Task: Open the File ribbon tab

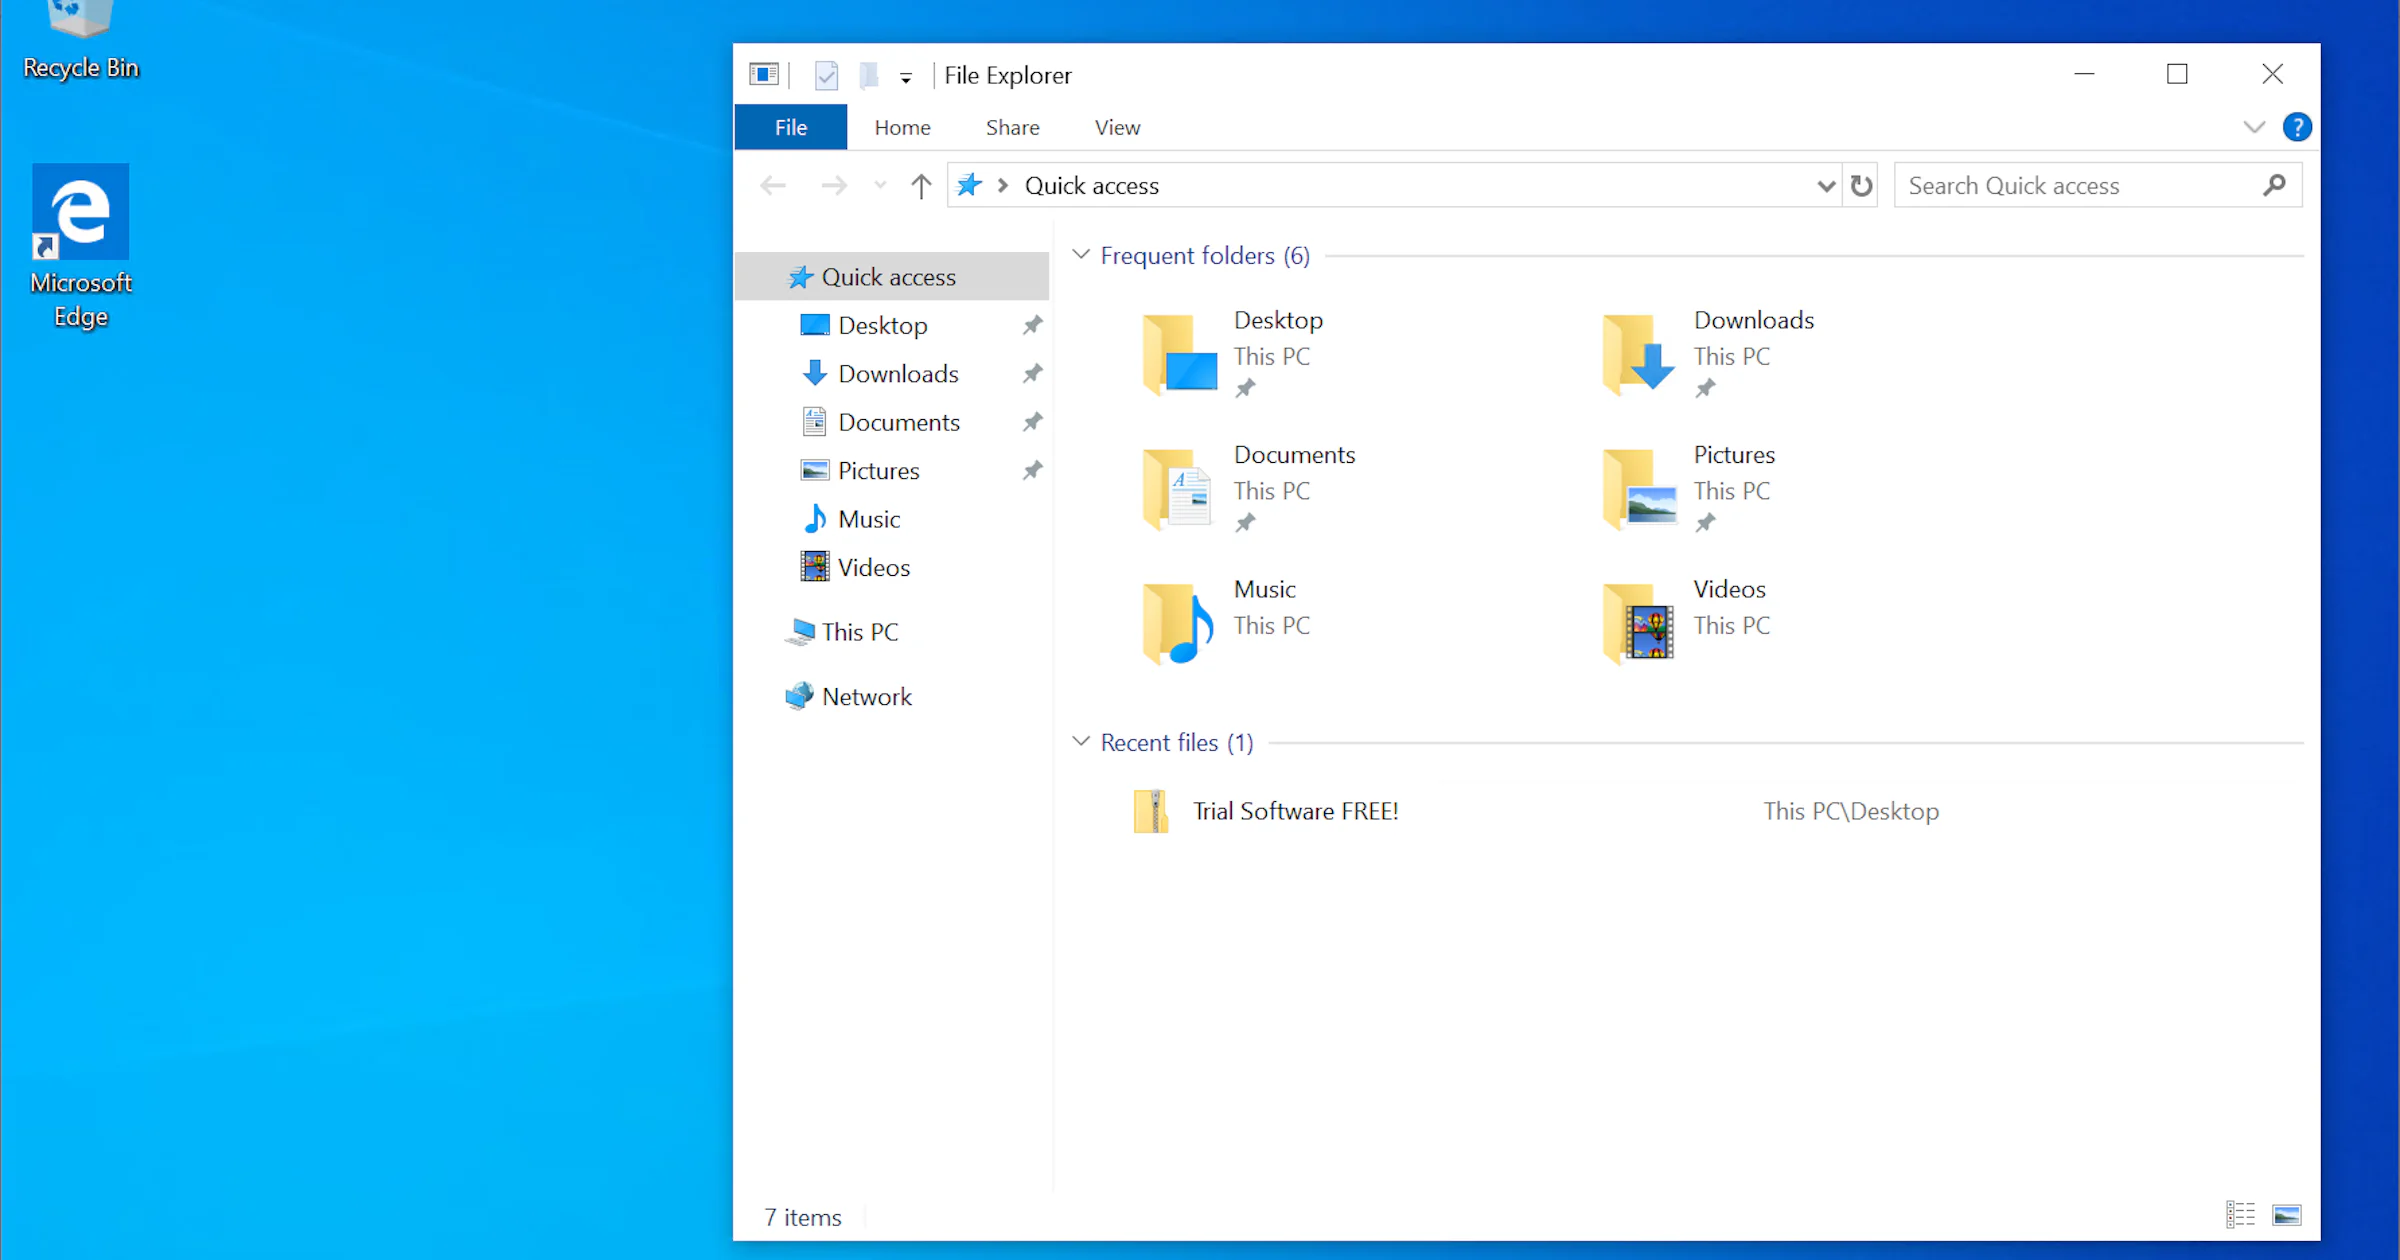Action: (790, 127)
